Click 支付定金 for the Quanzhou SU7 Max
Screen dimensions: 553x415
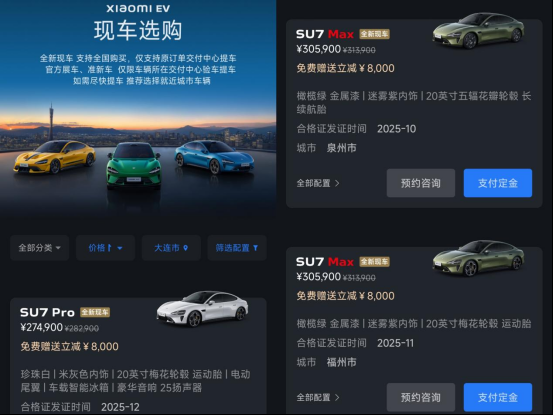coord(498,183)
